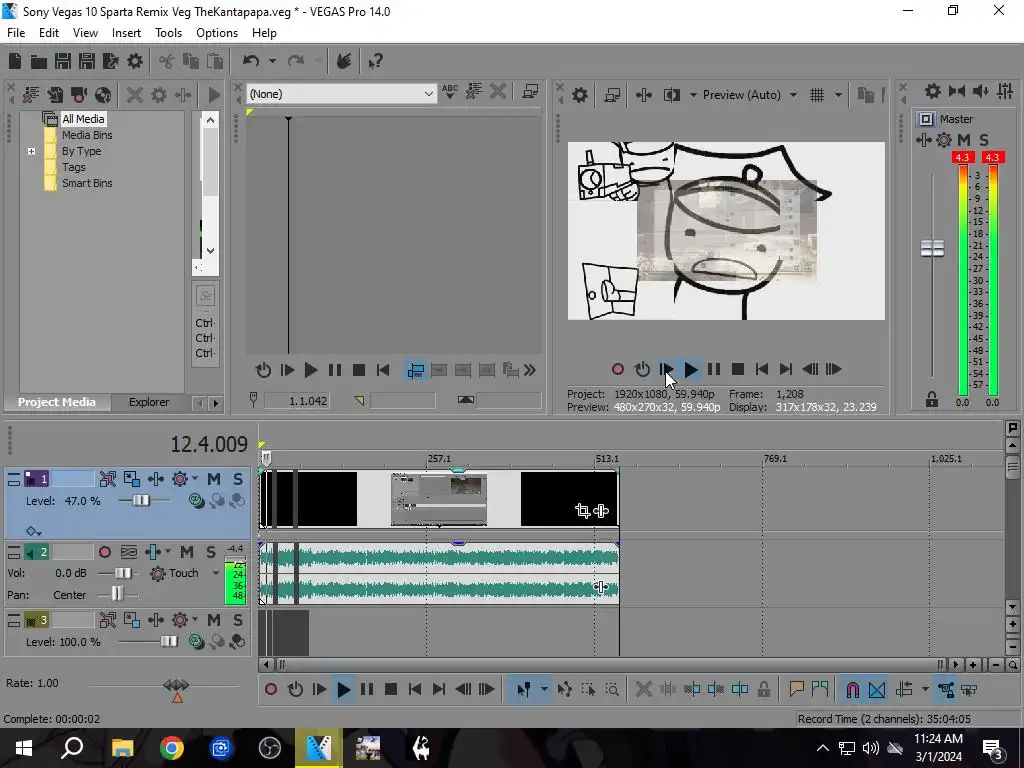Play clip in the Trimmer window

click(x=311, y=371)
